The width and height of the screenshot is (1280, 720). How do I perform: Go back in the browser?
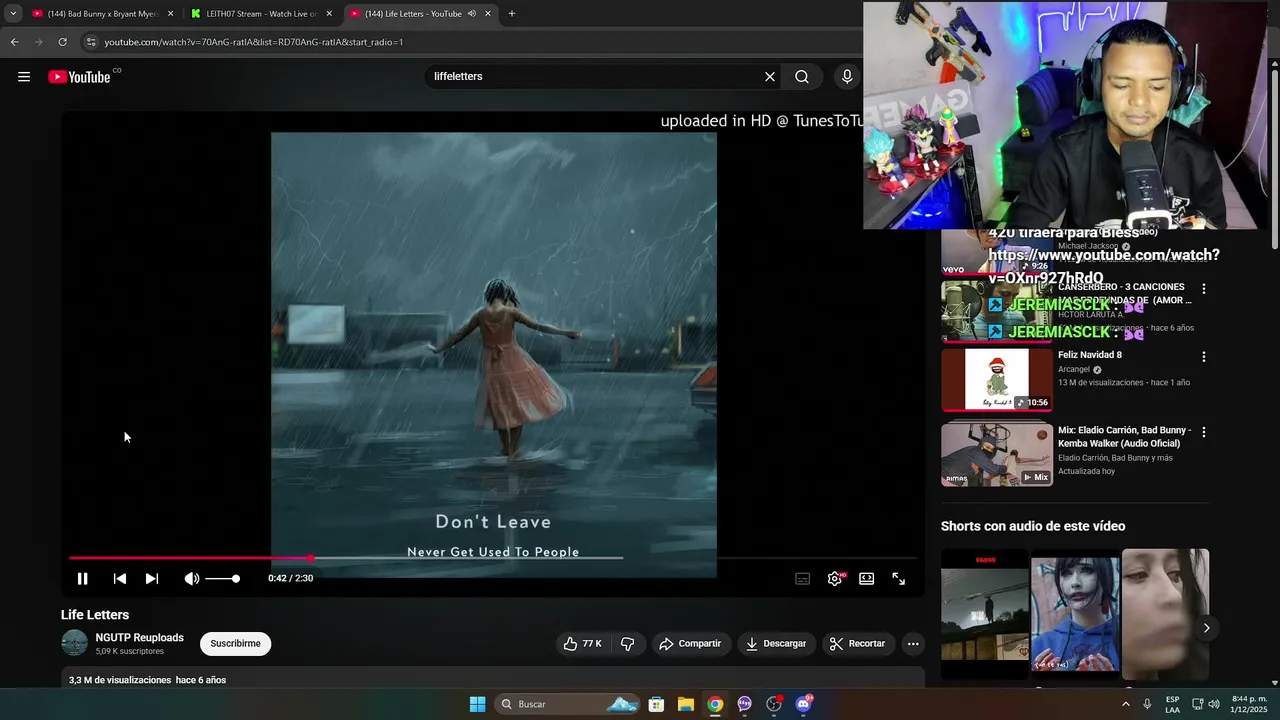[x=14, y=42]
